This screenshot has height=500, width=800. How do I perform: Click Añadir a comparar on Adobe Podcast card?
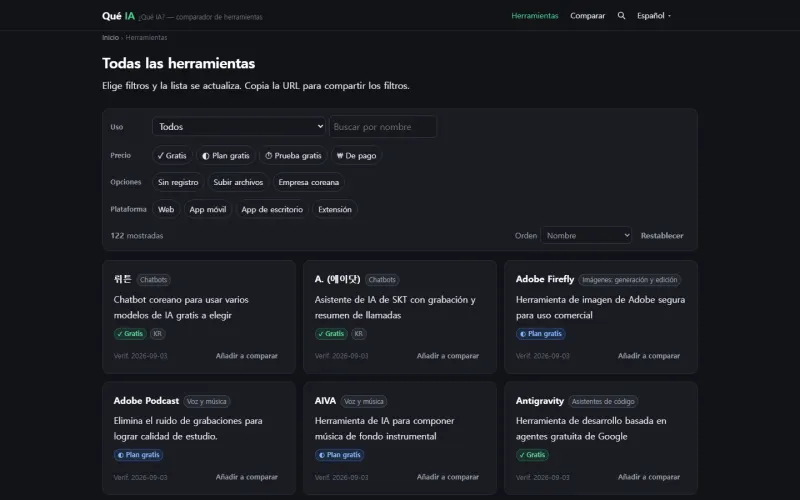tap(246, 477)
